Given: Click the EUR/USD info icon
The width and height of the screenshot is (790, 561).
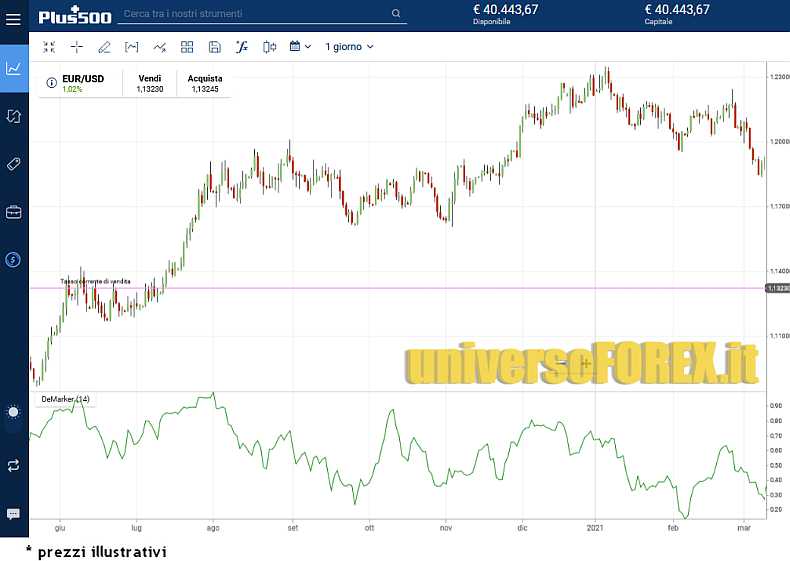Looking at the screenshot, I should pos(51,82).
